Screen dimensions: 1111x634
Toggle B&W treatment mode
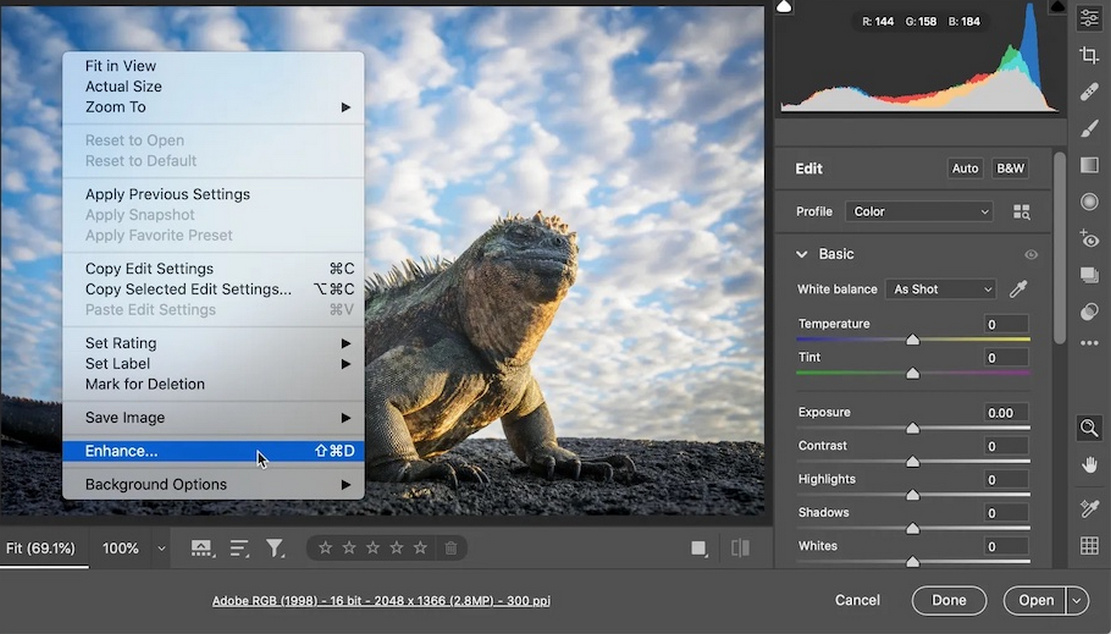pos(1009,168)
